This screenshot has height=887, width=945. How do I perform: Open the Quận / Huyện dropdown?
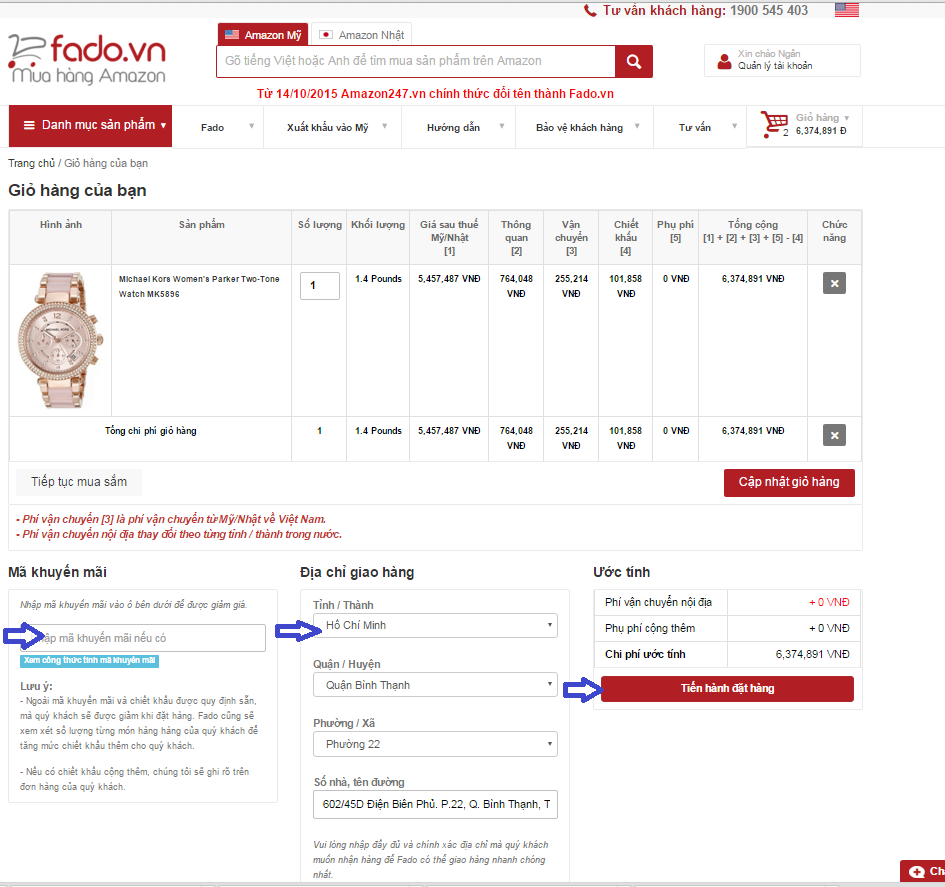pos(435,685)
